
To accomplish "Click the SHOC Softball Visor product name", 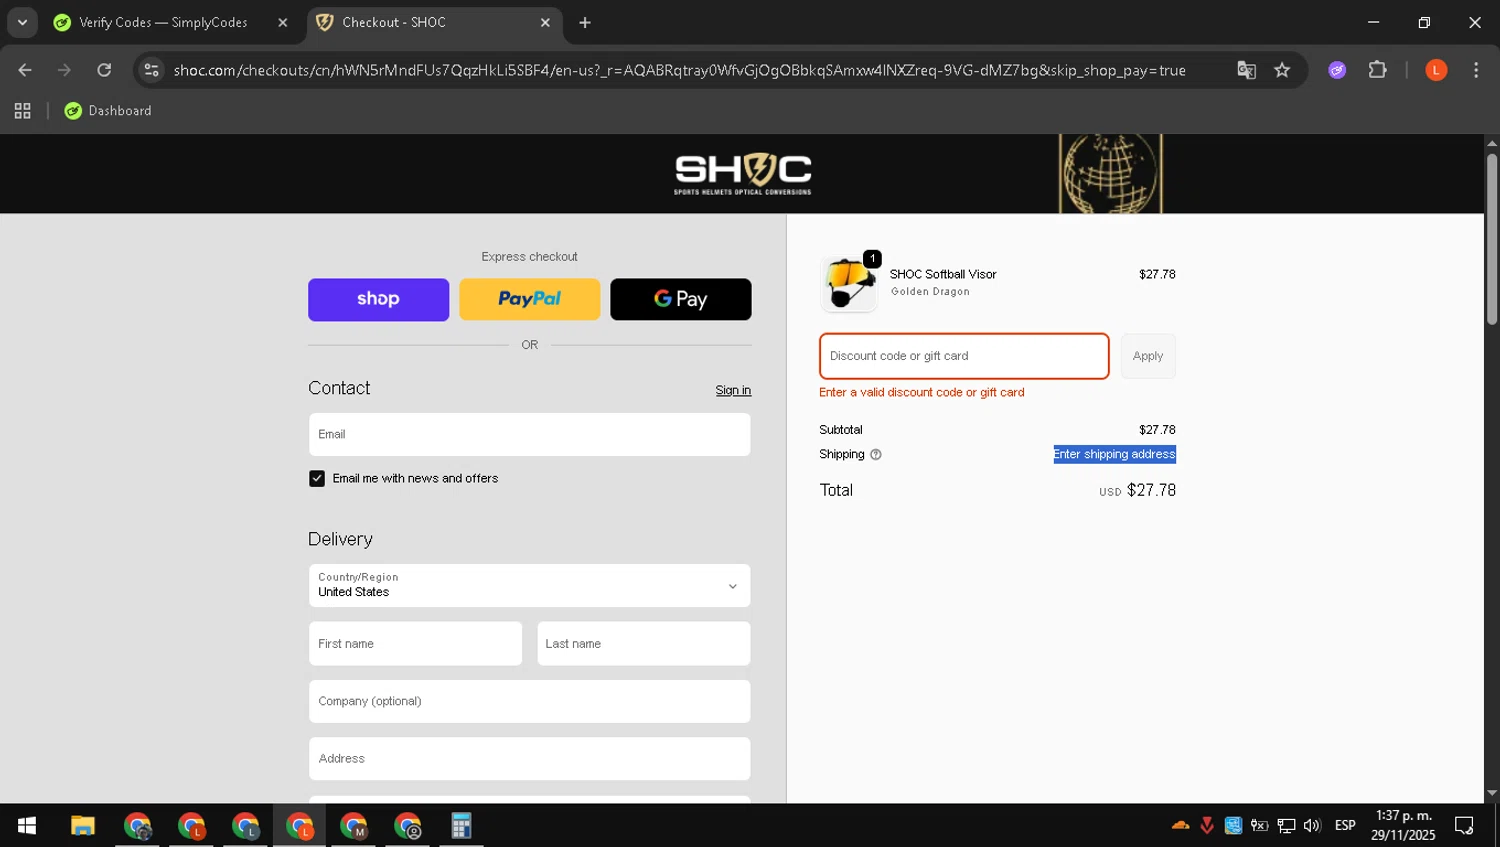I will click(943, 274).
